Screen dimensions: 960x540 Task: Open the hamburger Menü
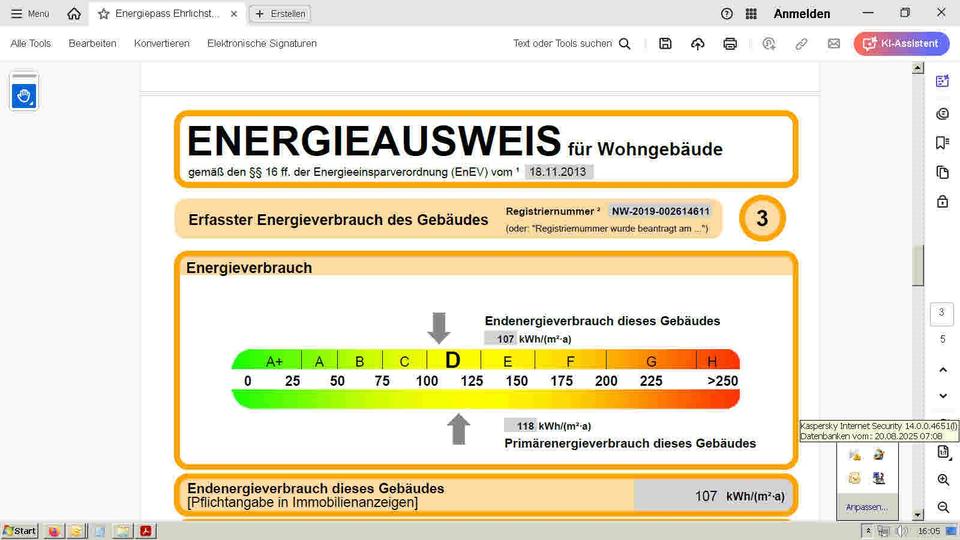click(x=30, y=14)
